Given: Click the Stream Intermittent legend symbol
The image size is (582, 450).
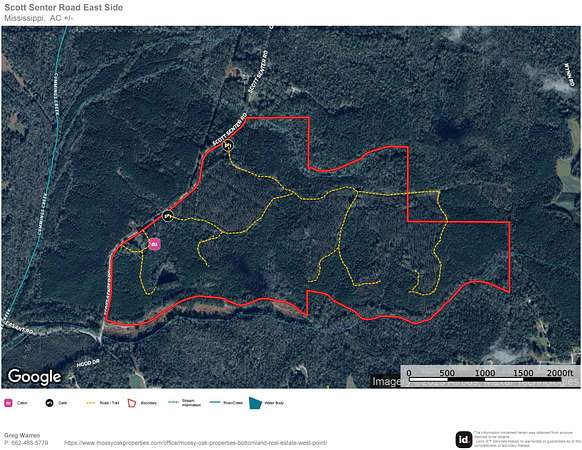Looking at the screenshot, I should tap(173, 402).
